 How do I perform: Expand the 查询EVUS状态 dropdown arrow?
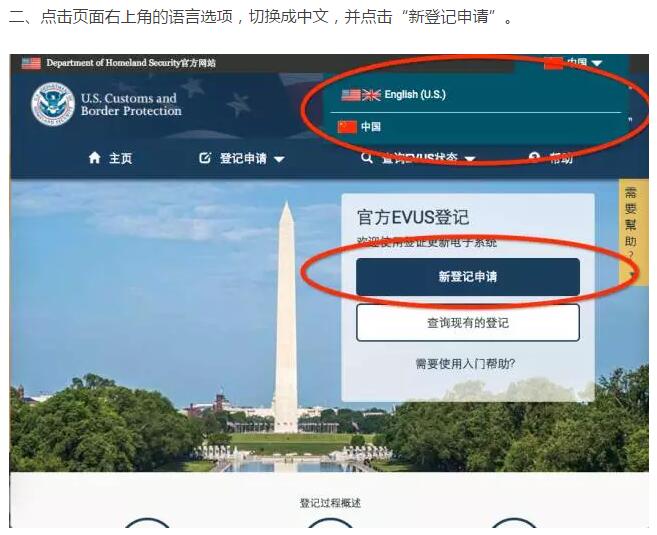tap(470, 159)
